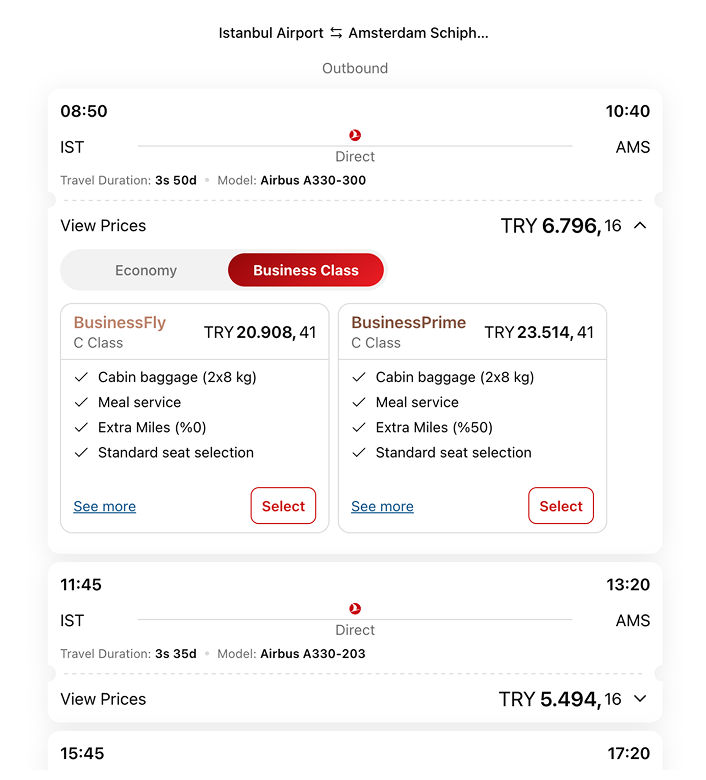Image resolution: width=706 pixels, height=780 pixels.
Task: Click the BusinessPrime fare title
Action: [x=409, y=322]
